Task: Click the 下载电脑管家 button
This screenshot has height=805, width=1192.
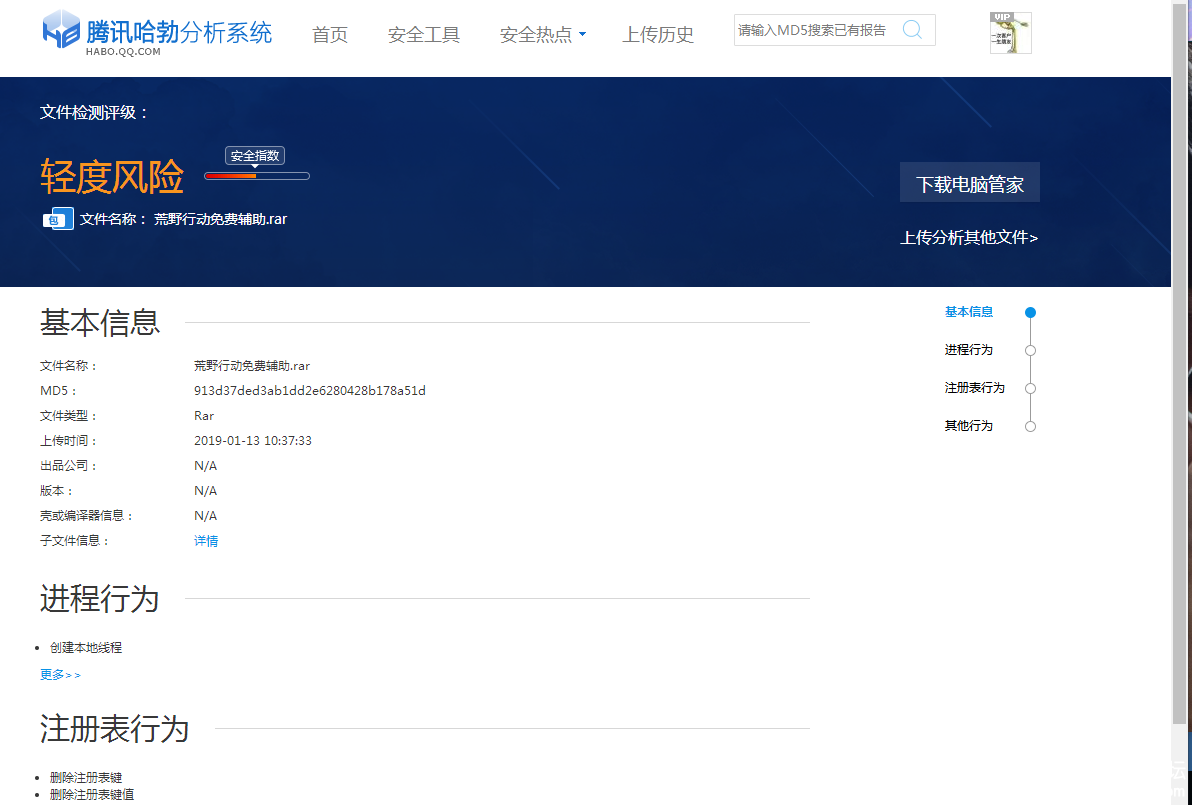Action: point(969,183)
